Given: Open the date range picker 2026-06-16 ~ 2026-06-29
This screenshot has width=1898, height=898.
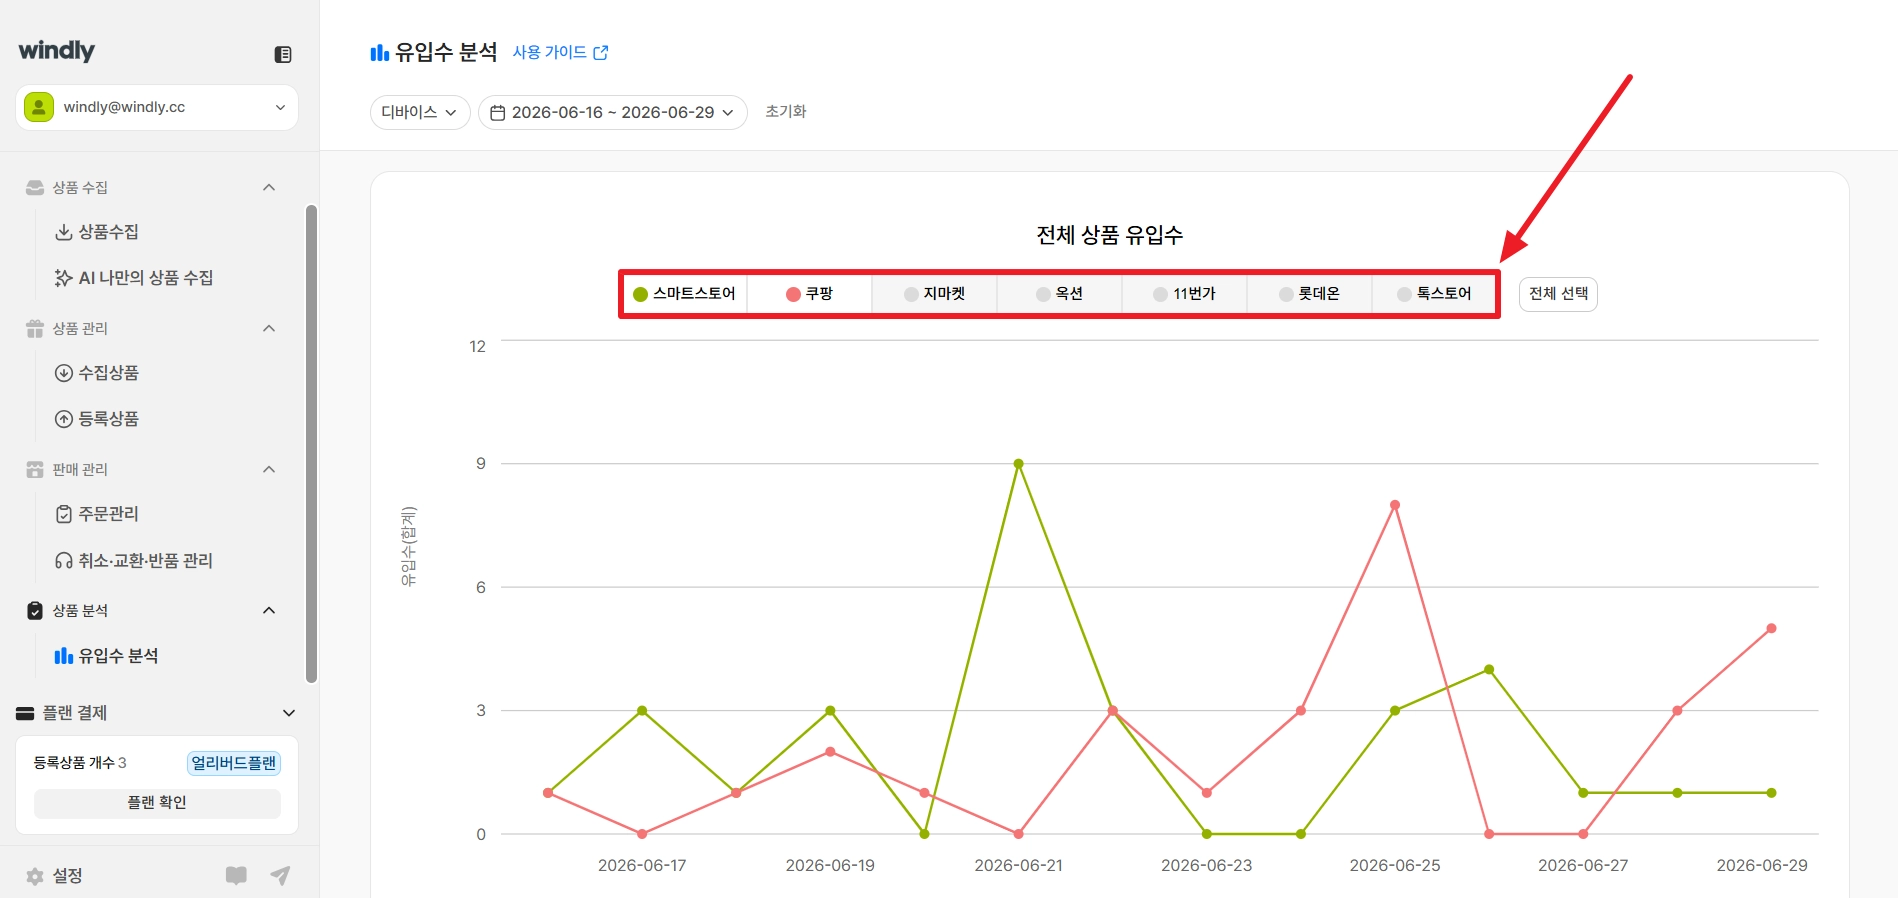Looking at the screenshot, I should [x=612, y=112].
